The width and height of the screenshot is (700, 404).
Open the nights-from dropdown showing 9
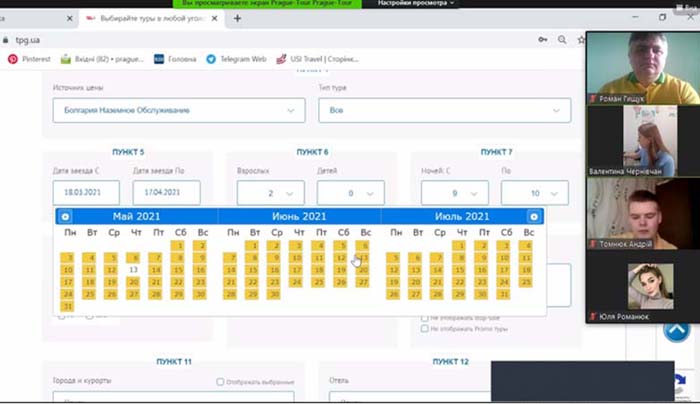pos(454,193)
